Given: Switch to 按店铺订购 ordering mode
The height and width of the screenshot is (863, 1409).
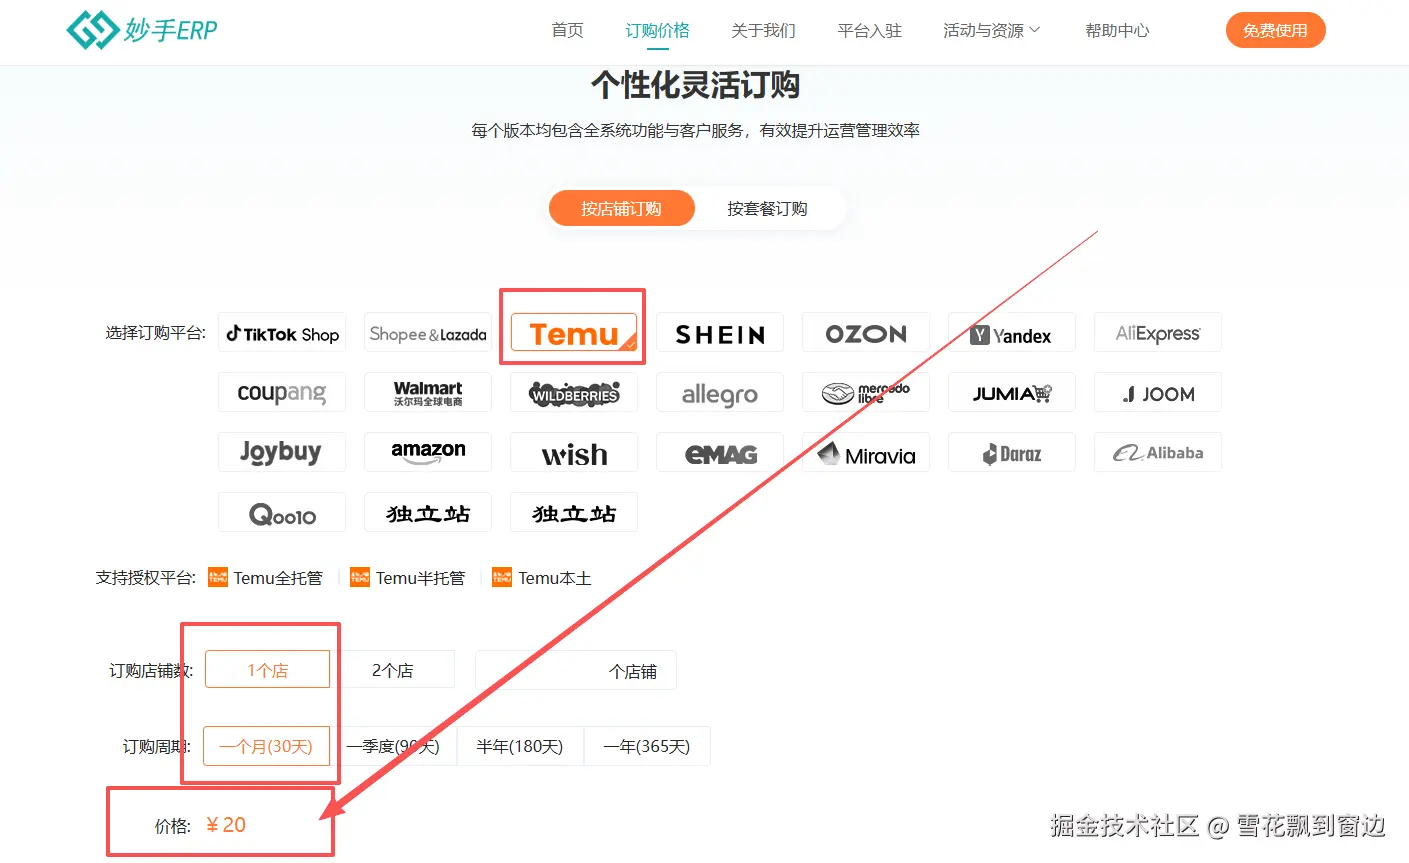Looking at the screenshot, I should click(621, 208).
